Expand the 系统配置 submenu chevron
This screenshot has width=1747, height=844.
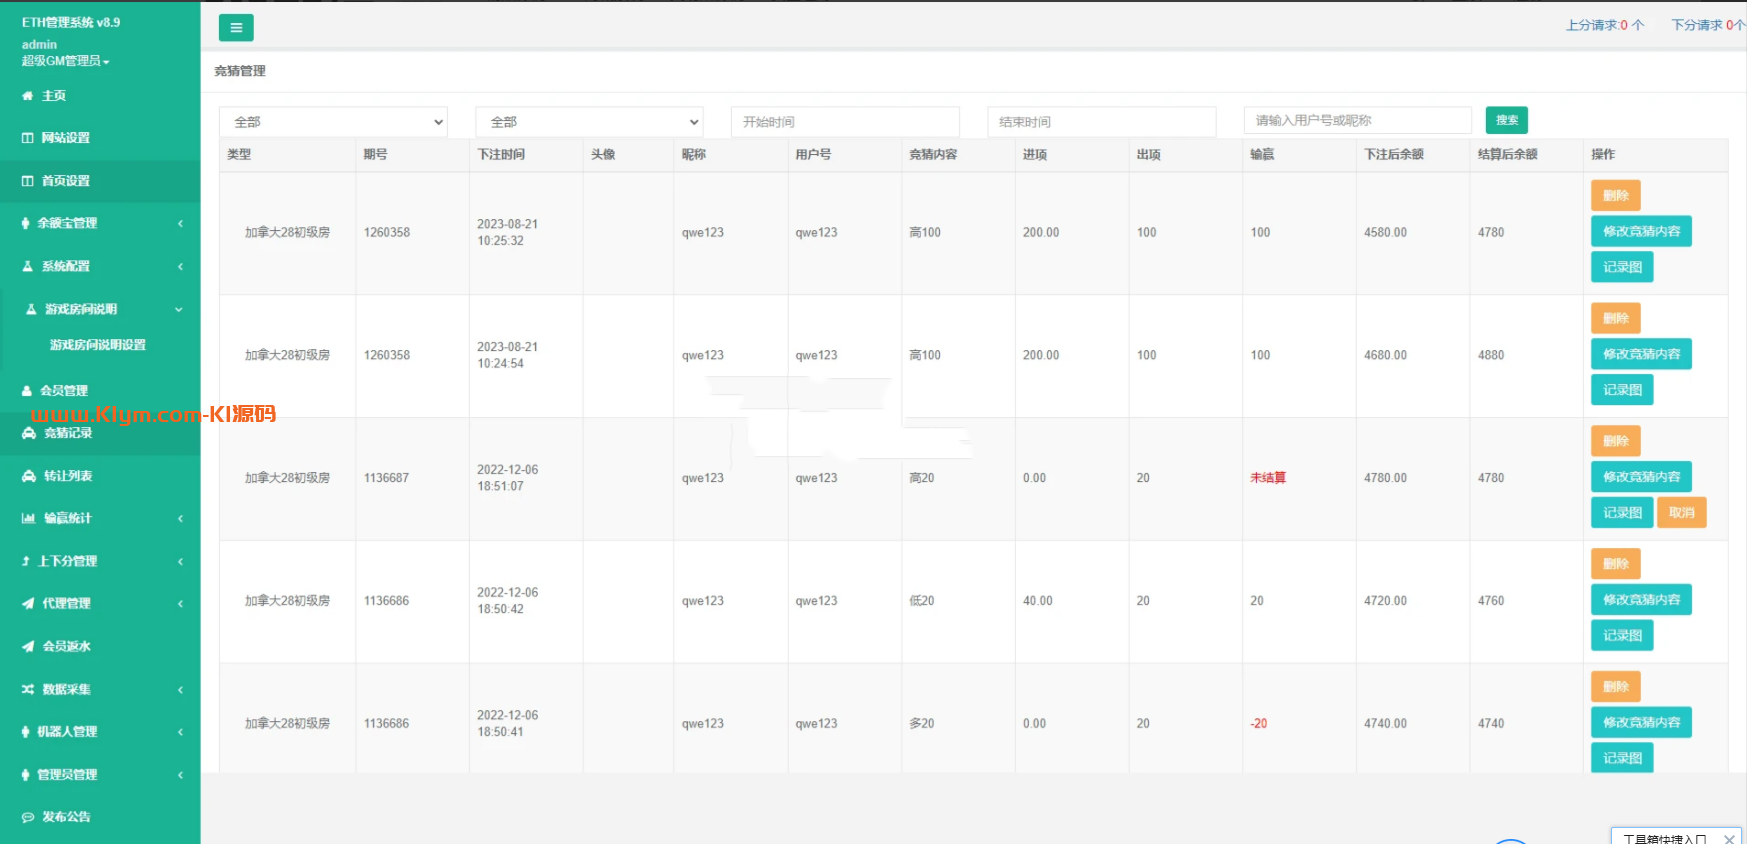180,266
